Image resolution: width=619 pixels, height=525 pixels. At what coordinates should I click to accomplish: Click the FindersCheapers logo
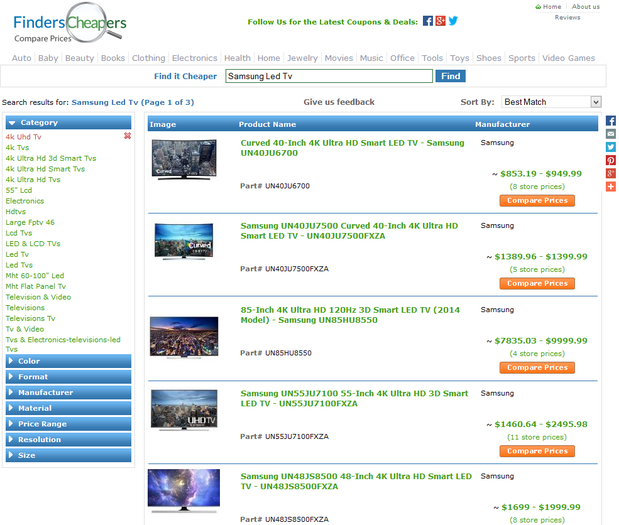tap(70, 24)
